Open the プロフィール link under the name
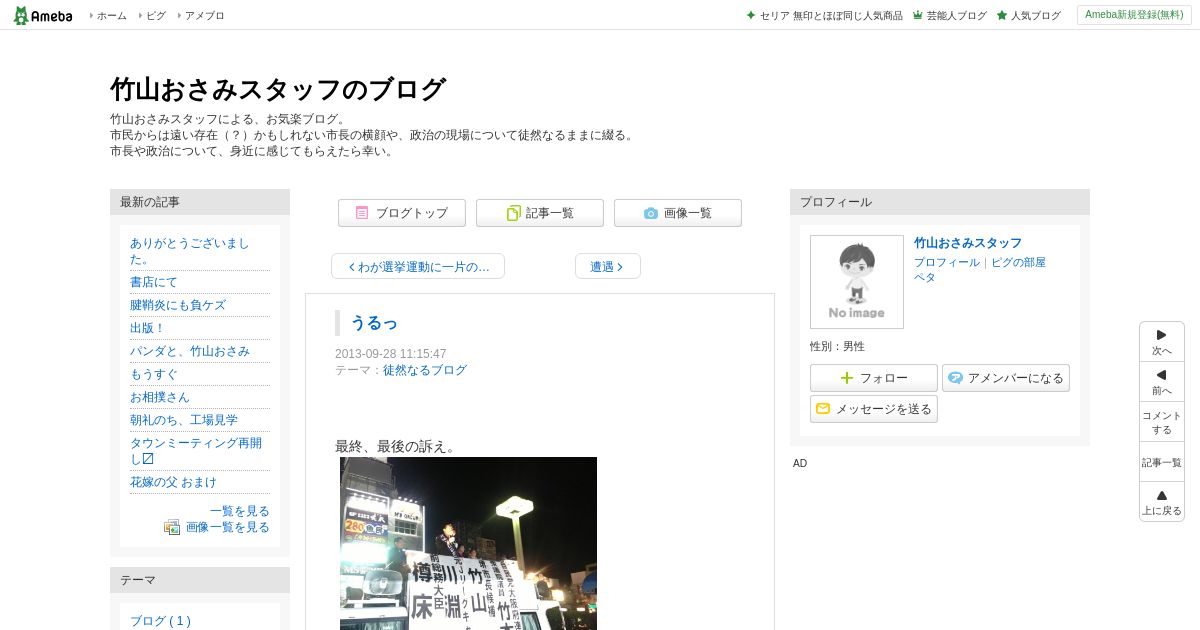The image size is (1200, 630). 947,262
